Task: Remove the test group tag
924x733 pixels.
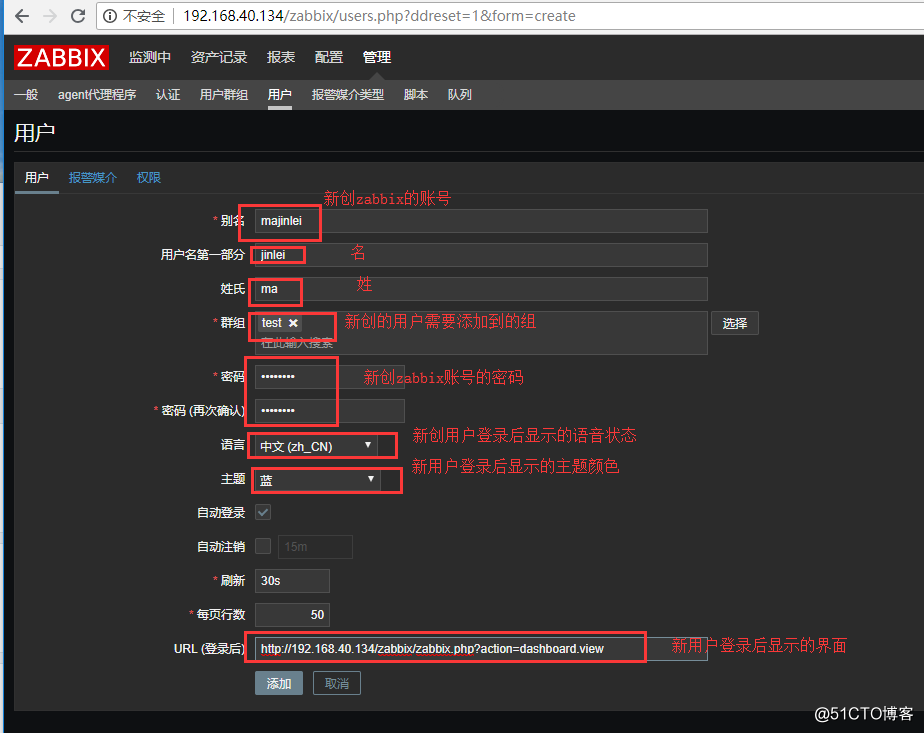Action: point(293,323)
